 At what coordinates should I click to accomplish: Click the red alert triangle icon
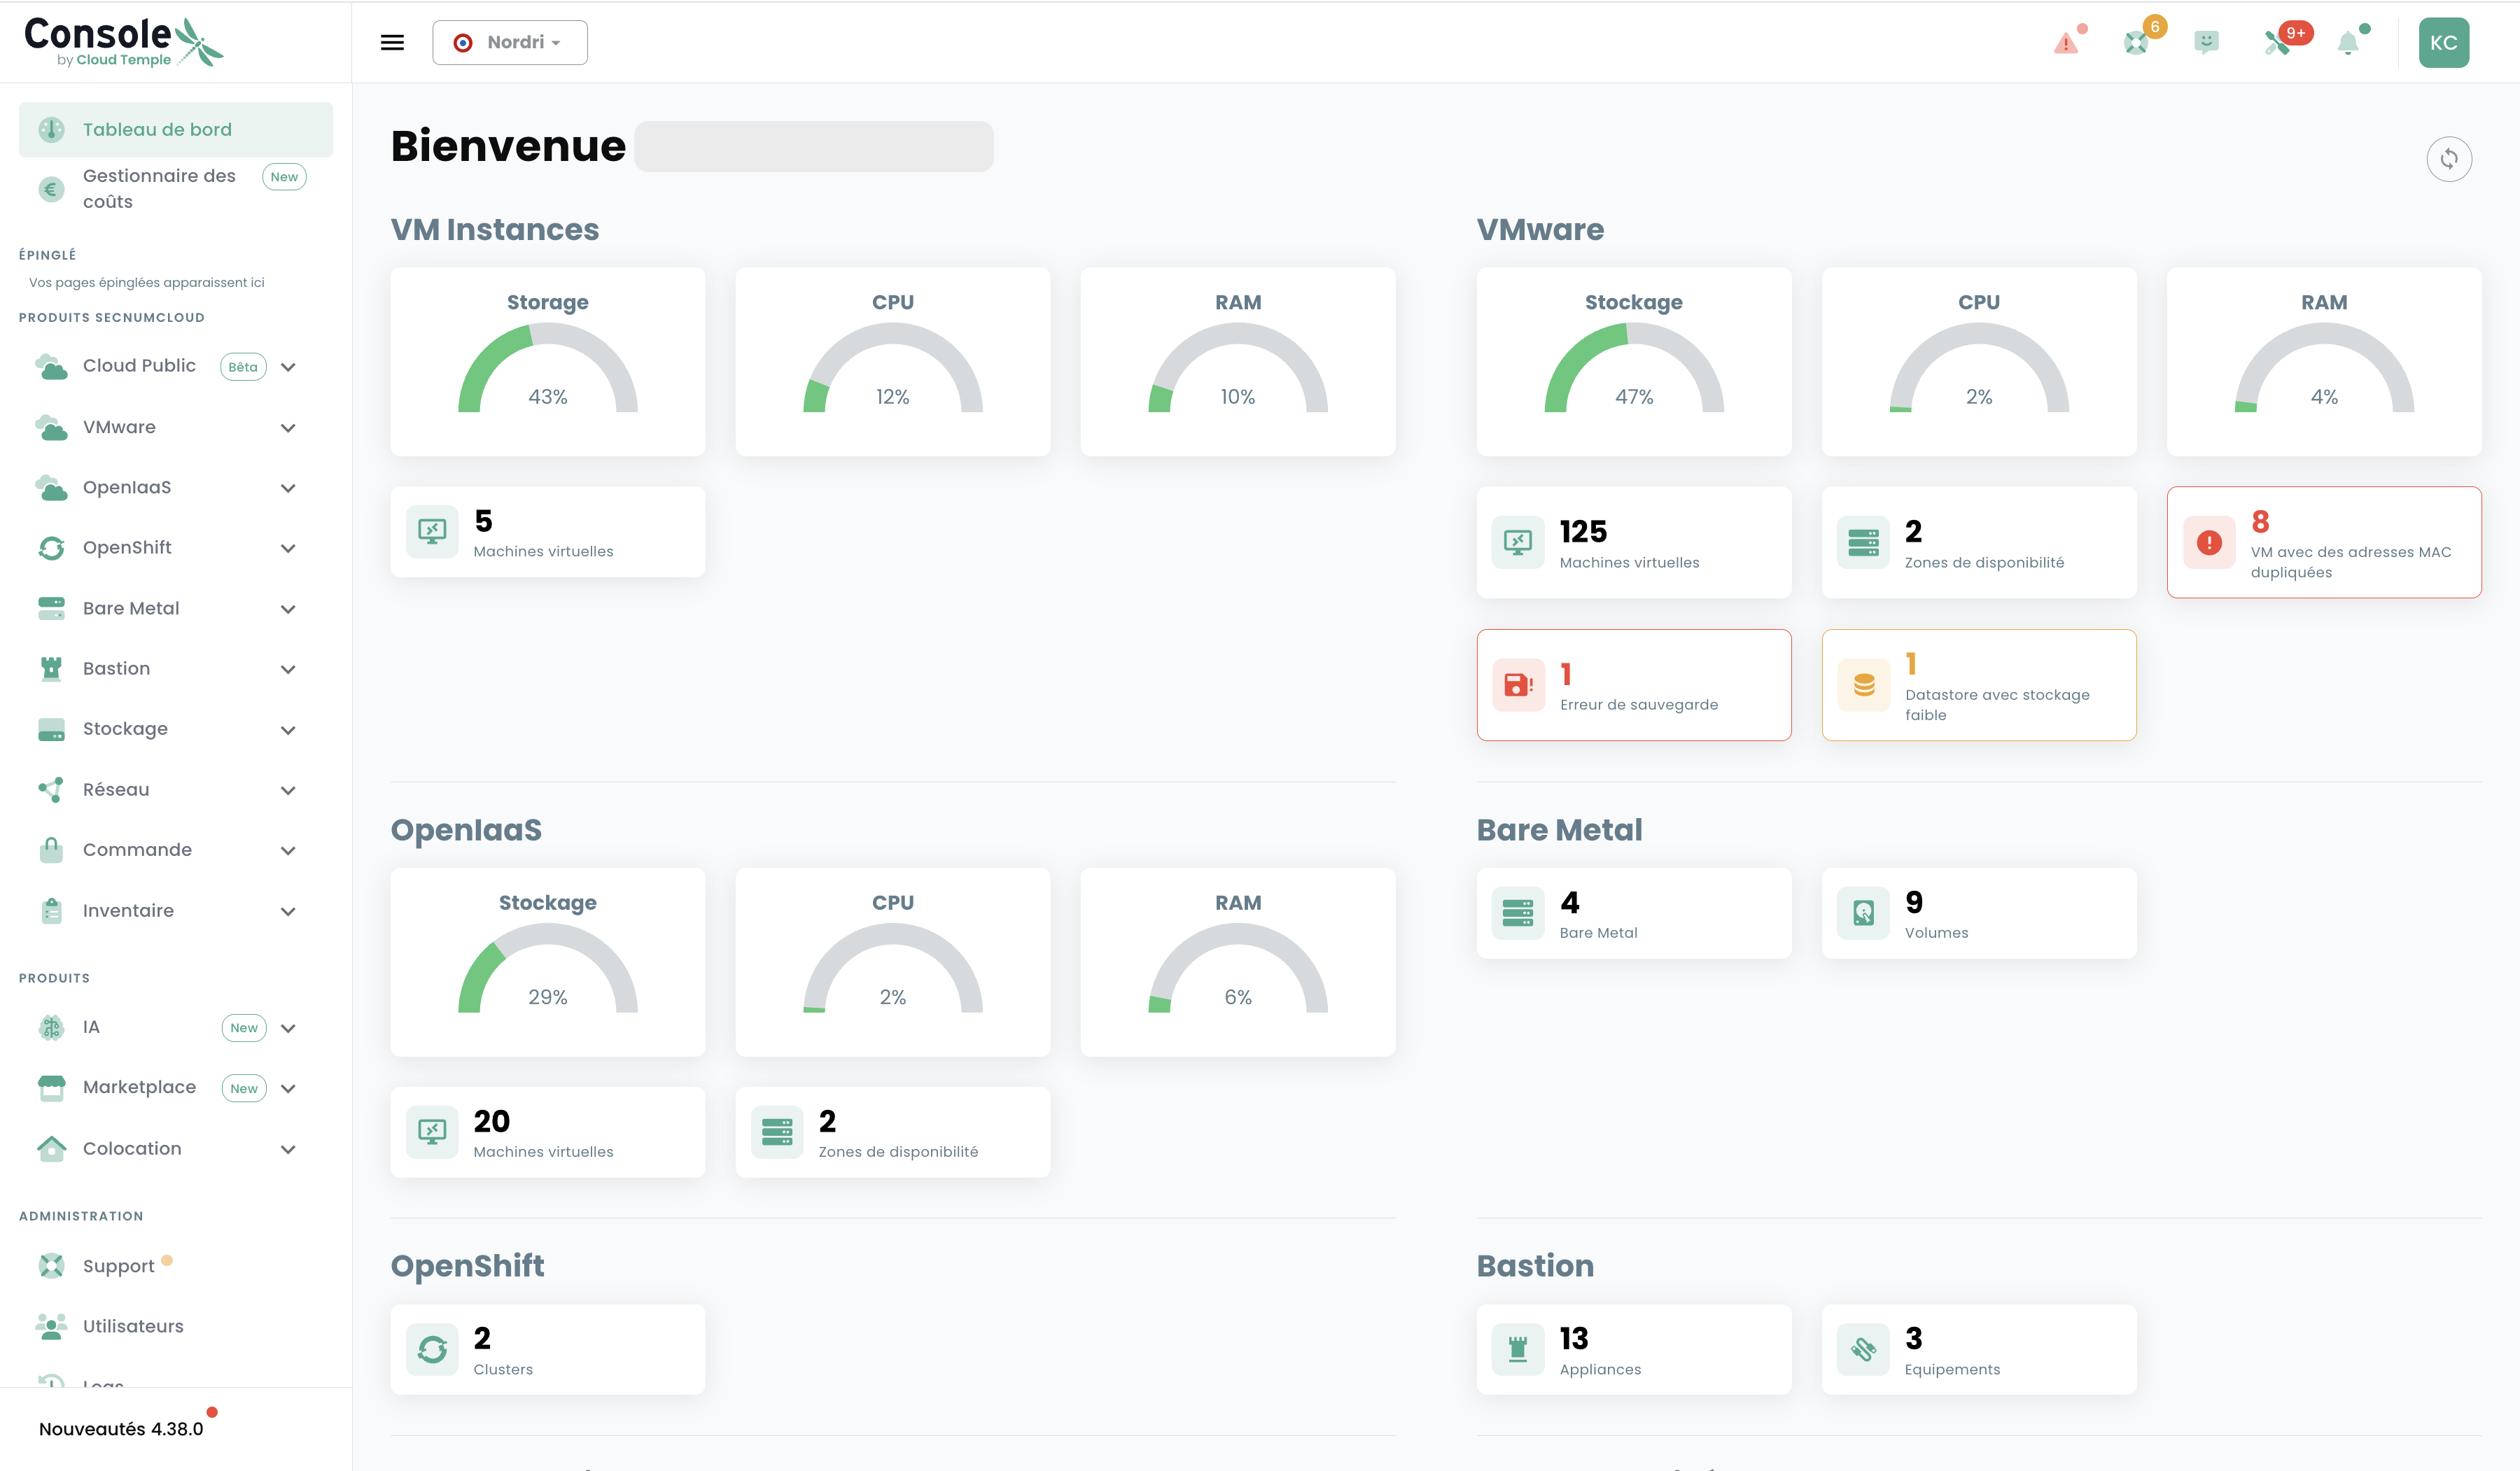pyautogui.click(x=2066, y=43)
